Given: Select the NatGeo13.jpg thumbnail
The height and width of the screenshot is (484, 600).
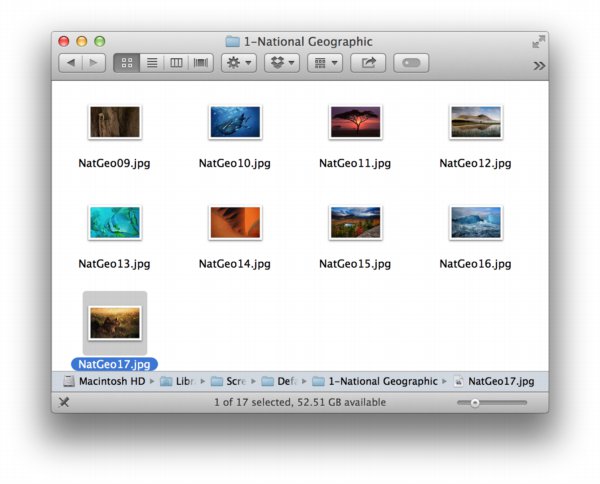Looking at the screenshot, I should click(x=114, y=222).
